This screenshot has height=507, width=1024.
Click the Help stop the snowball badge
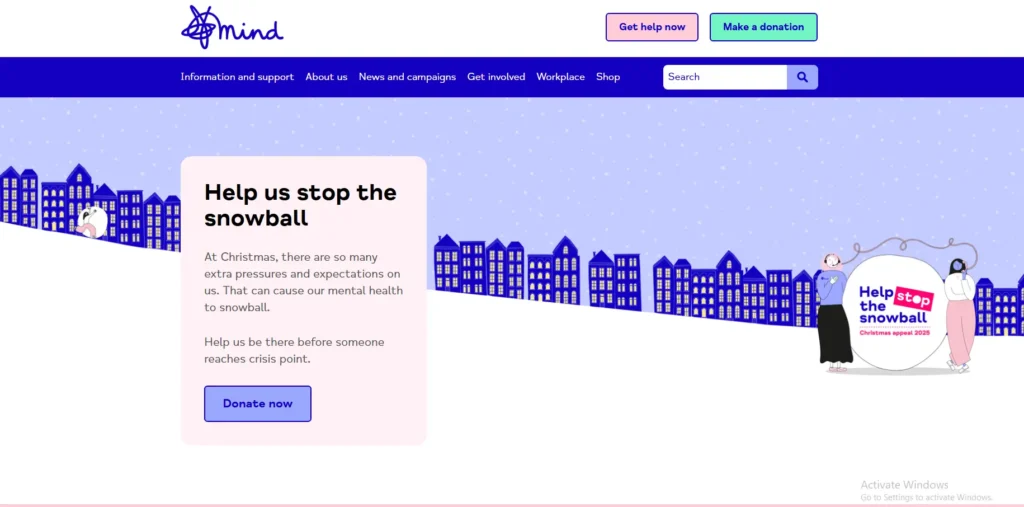pos(894,312)
